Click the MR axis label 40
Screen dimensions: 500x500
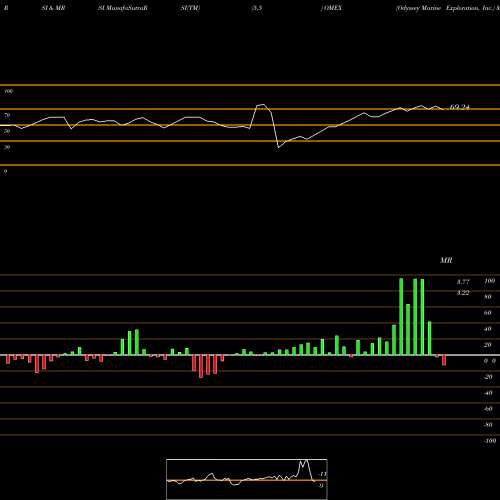pyautogui.click(x=488, y=329)
